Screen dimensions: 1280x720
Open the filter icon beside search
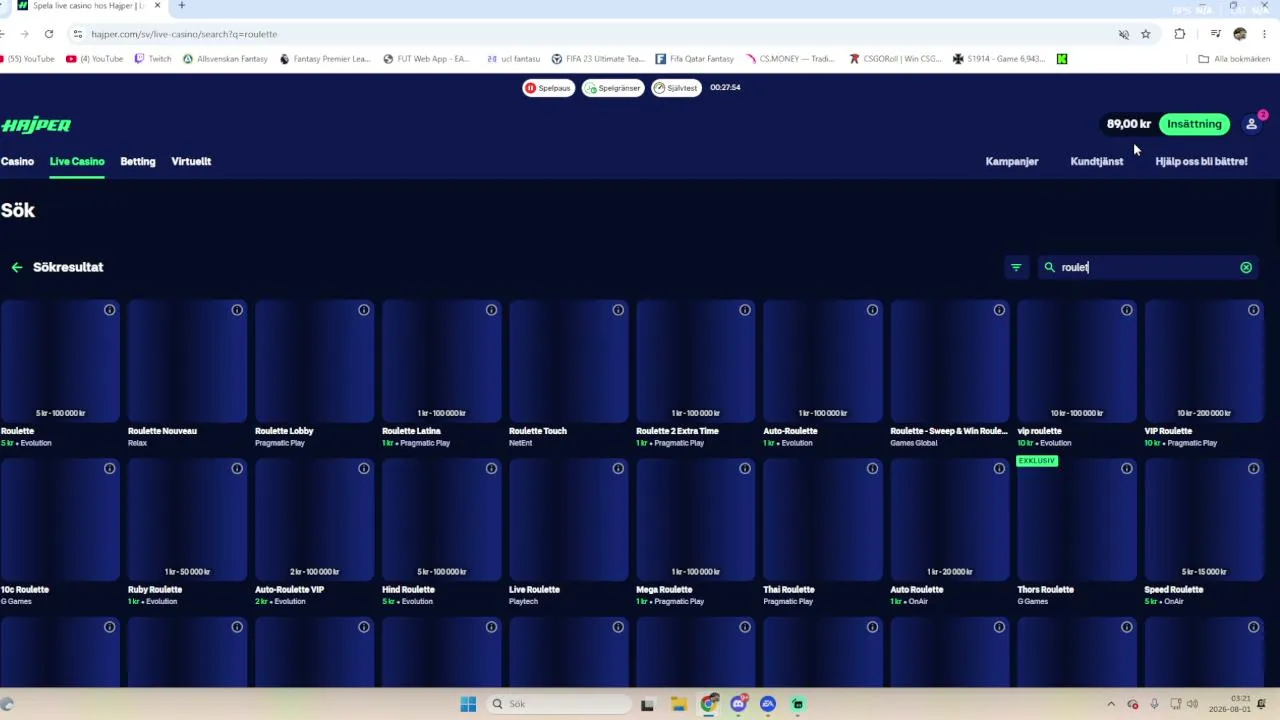(x=1016, y=267)
